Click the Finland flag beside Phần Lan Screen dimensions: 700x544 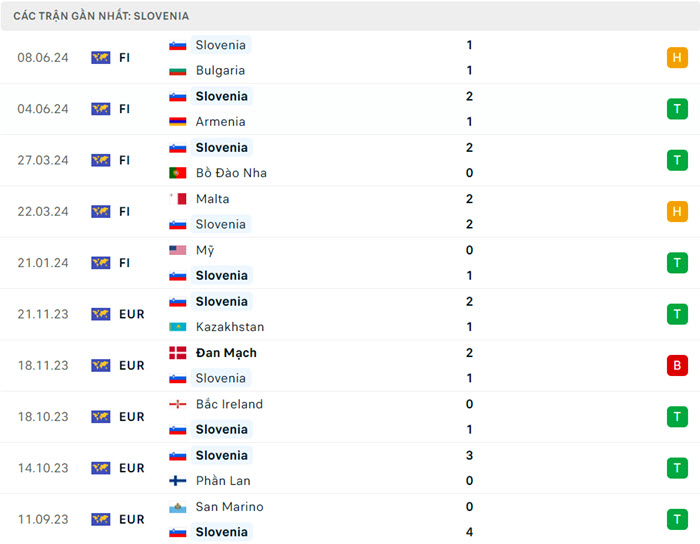178,481
